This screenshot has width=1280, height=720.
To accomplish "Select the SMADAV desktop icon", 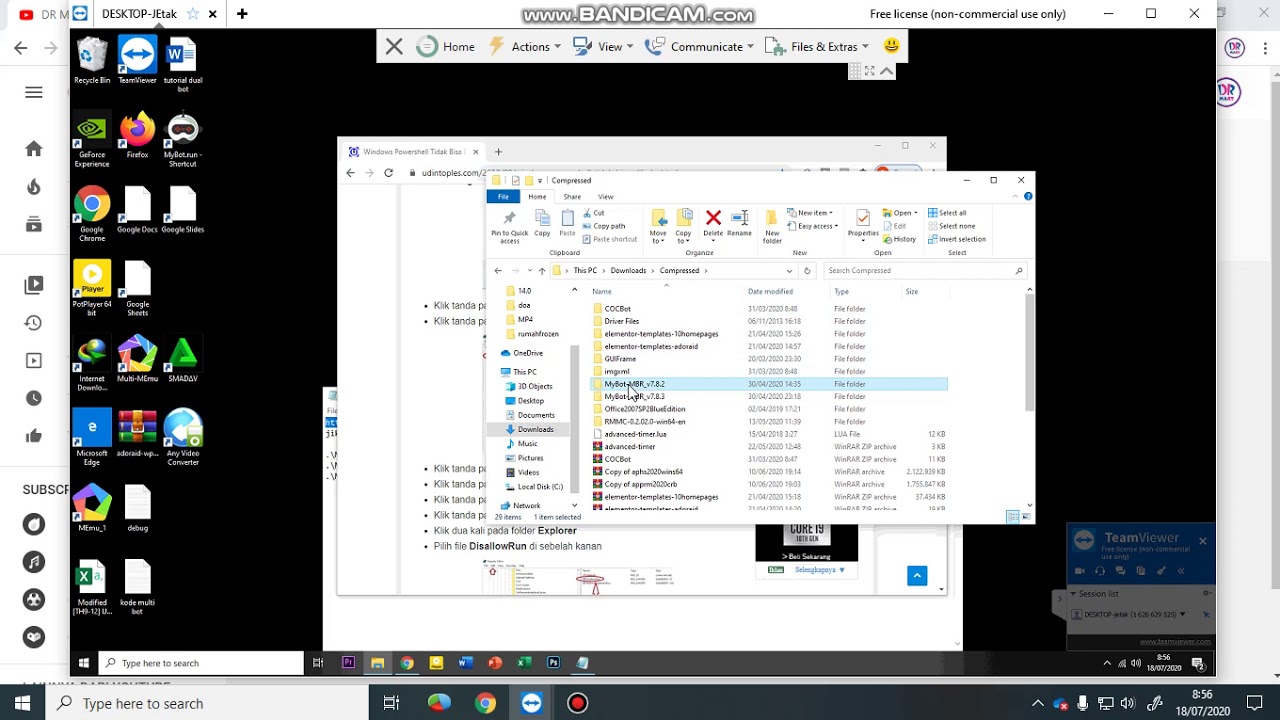I will click(183, 360).
